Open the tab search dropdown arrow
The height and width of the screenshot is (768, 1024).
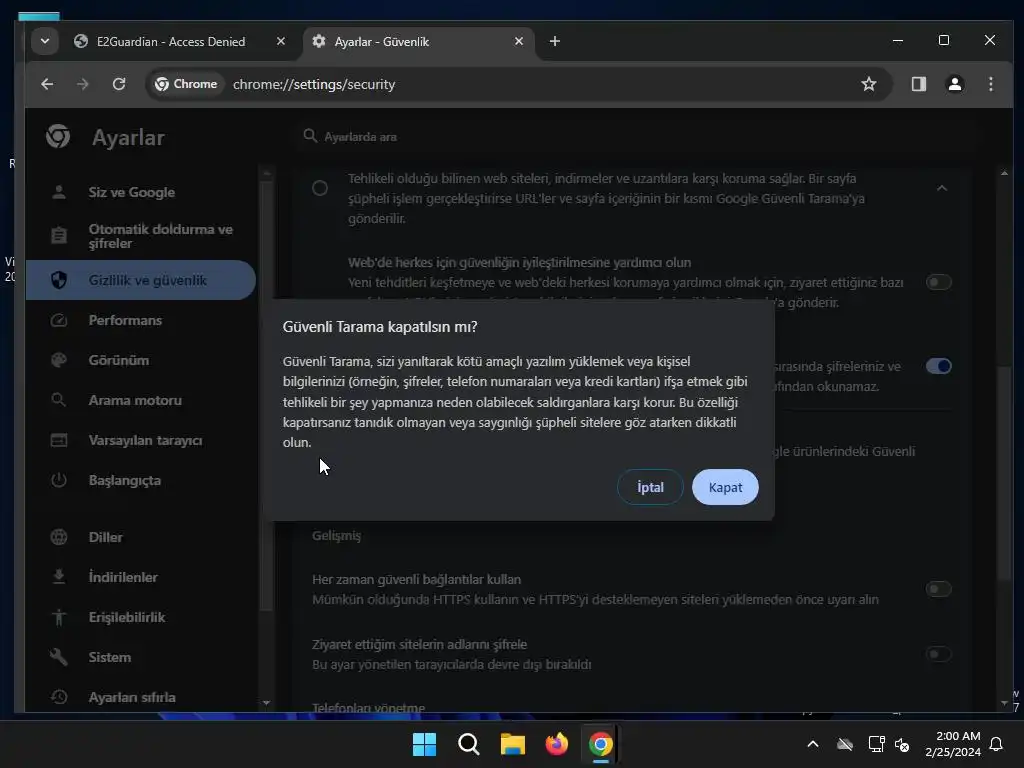(x=44, y=41)
